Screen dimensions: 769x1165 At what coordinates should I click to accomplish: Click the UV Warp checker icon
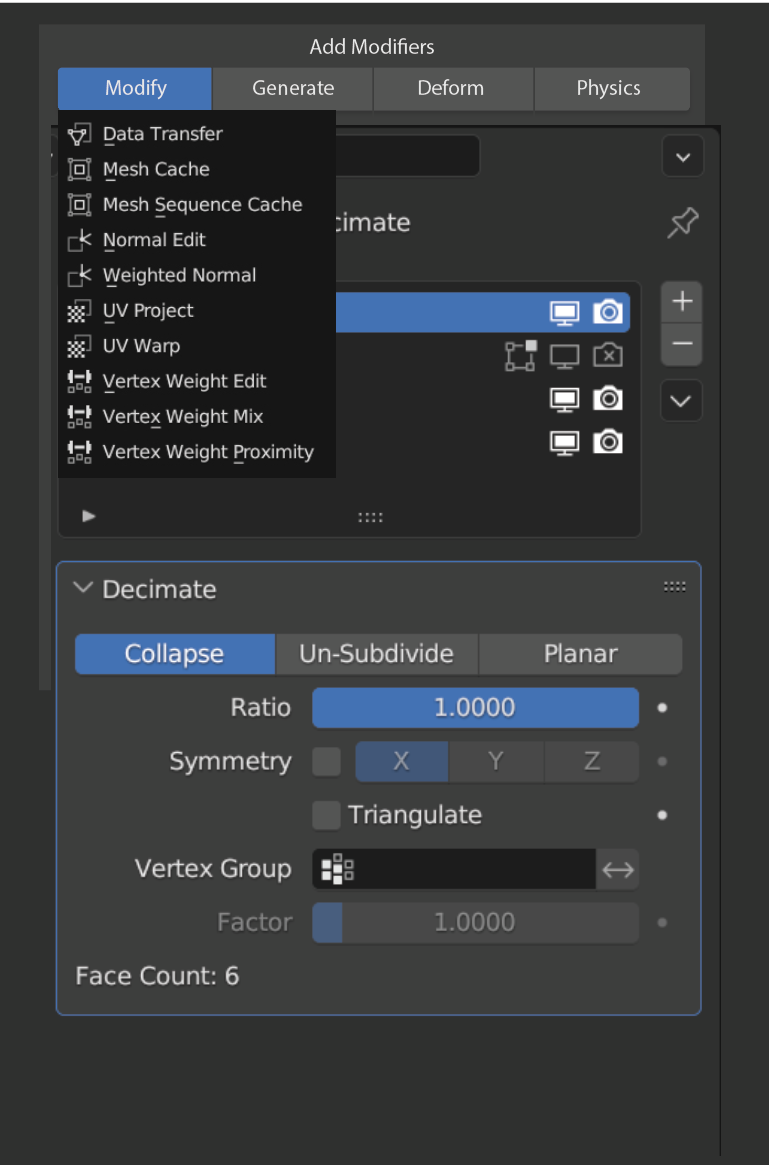pyautogui.click(x=80, y=346)
